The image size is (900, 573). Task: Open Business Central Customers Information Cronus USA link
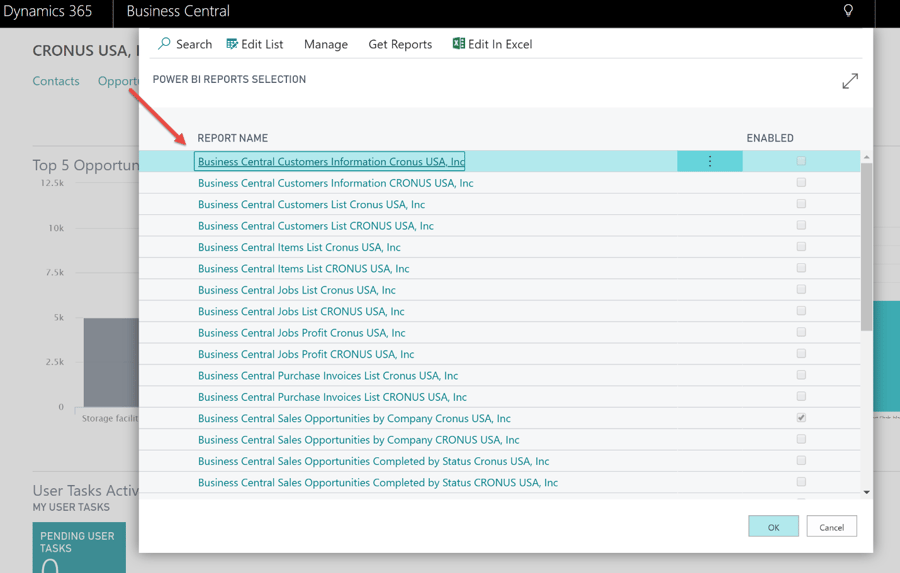point(331,161)
